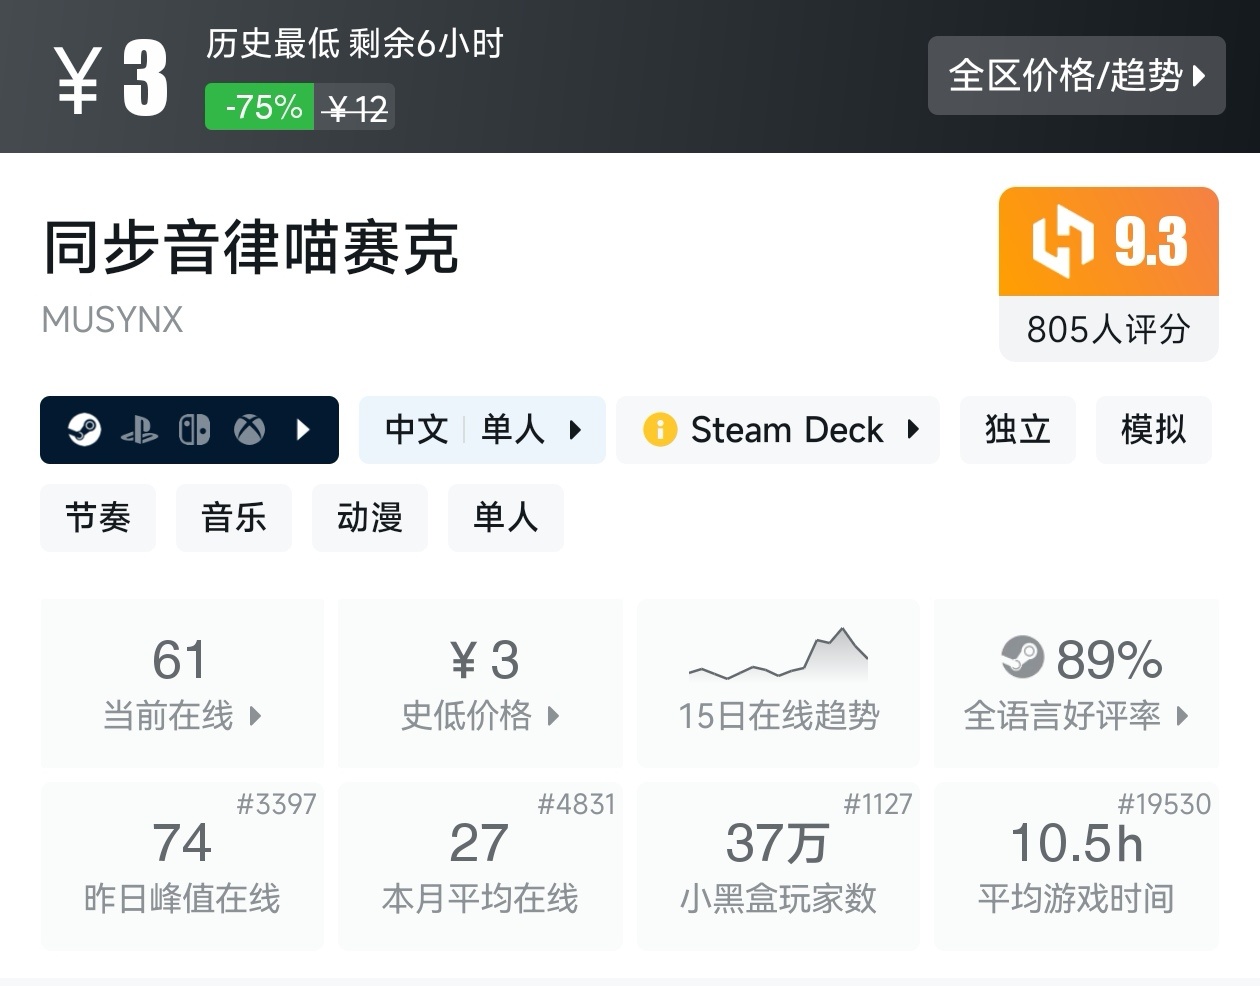Click the Nintendo Switch platform icon
Viewport: 1260px width, 986px height.
coord(194,430)
